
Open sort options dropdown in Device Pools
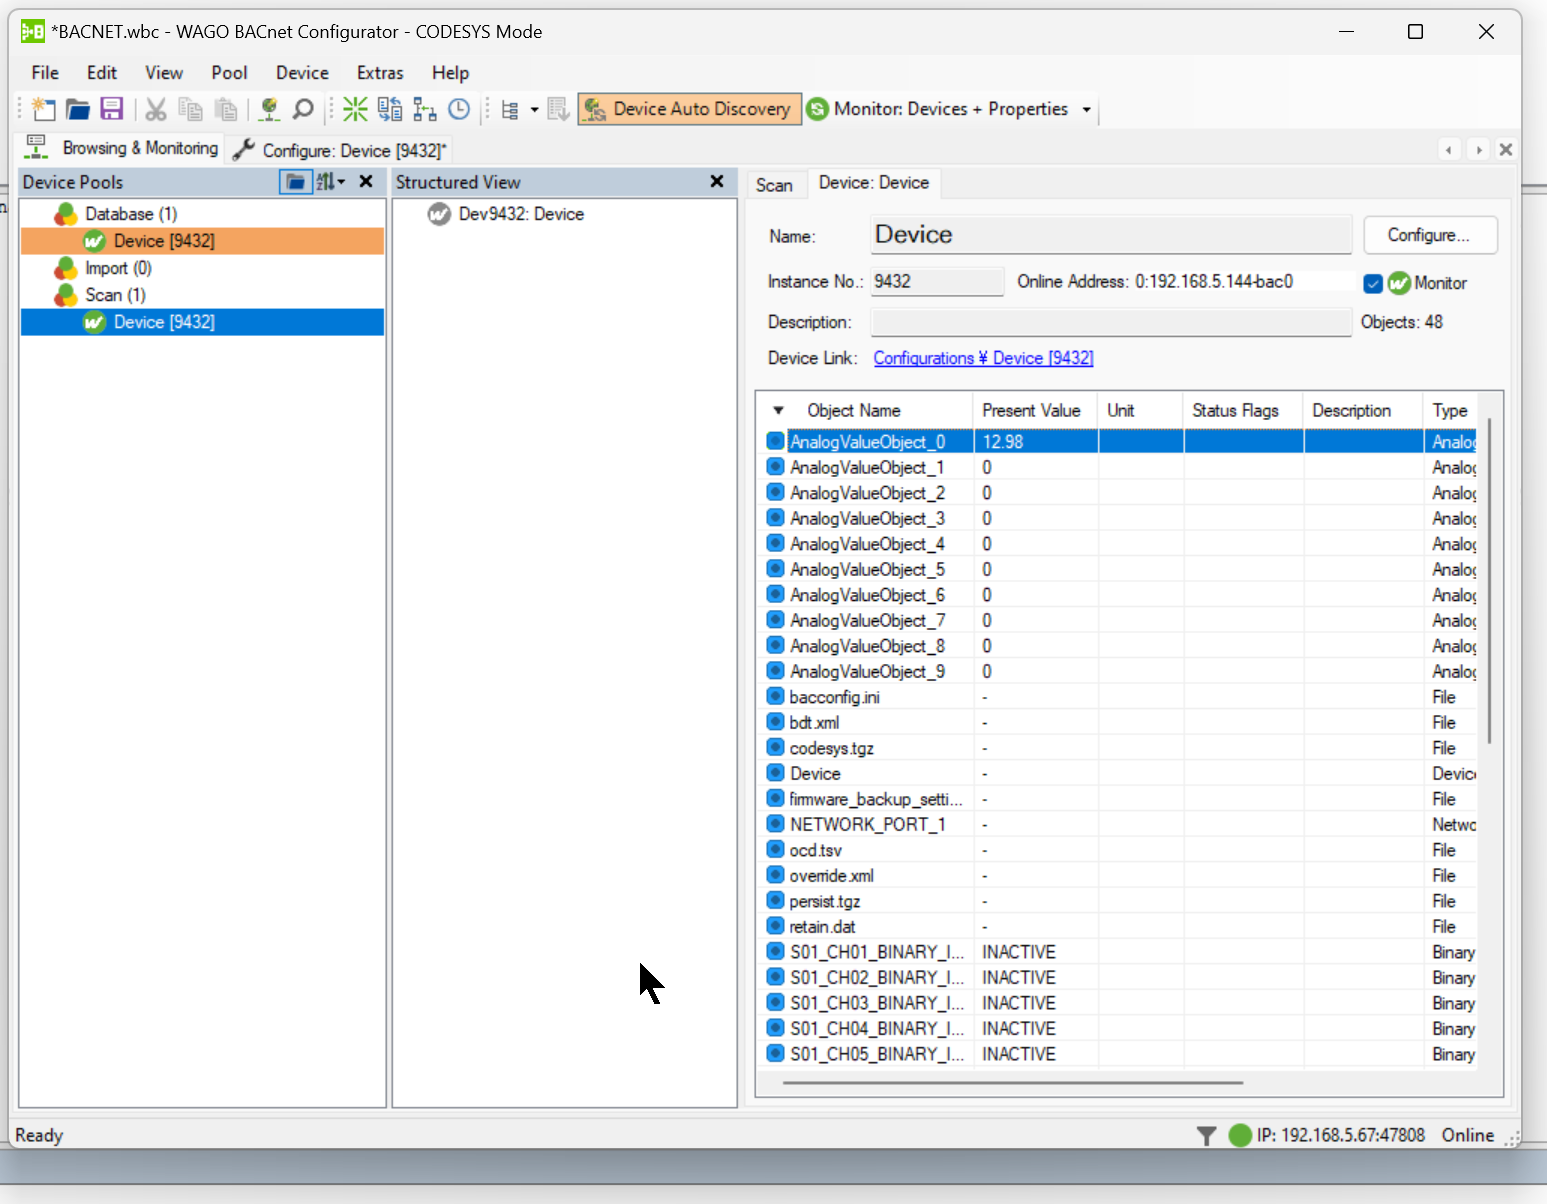click(x=331, y=182)
